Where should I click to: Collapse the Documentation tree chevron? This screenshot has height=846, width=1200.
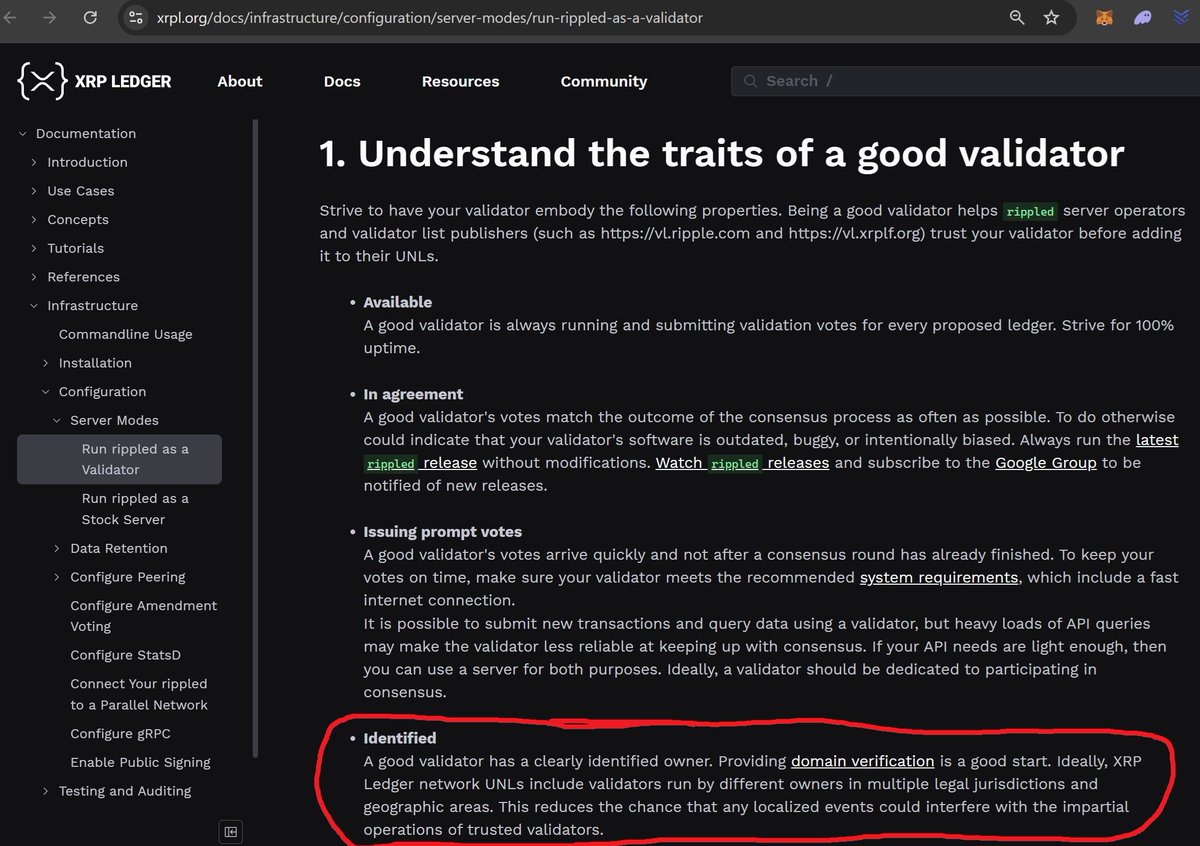23,134
